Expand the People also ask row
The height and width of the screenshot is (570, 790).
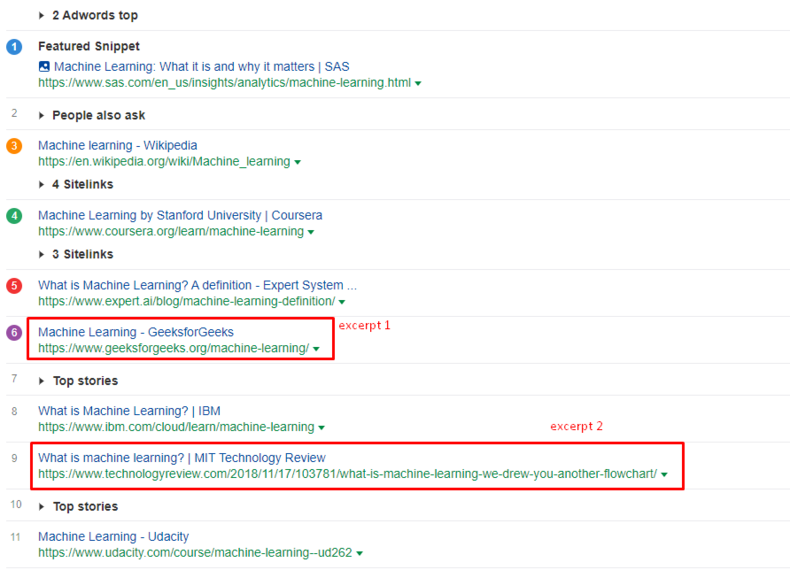point(41,115)
